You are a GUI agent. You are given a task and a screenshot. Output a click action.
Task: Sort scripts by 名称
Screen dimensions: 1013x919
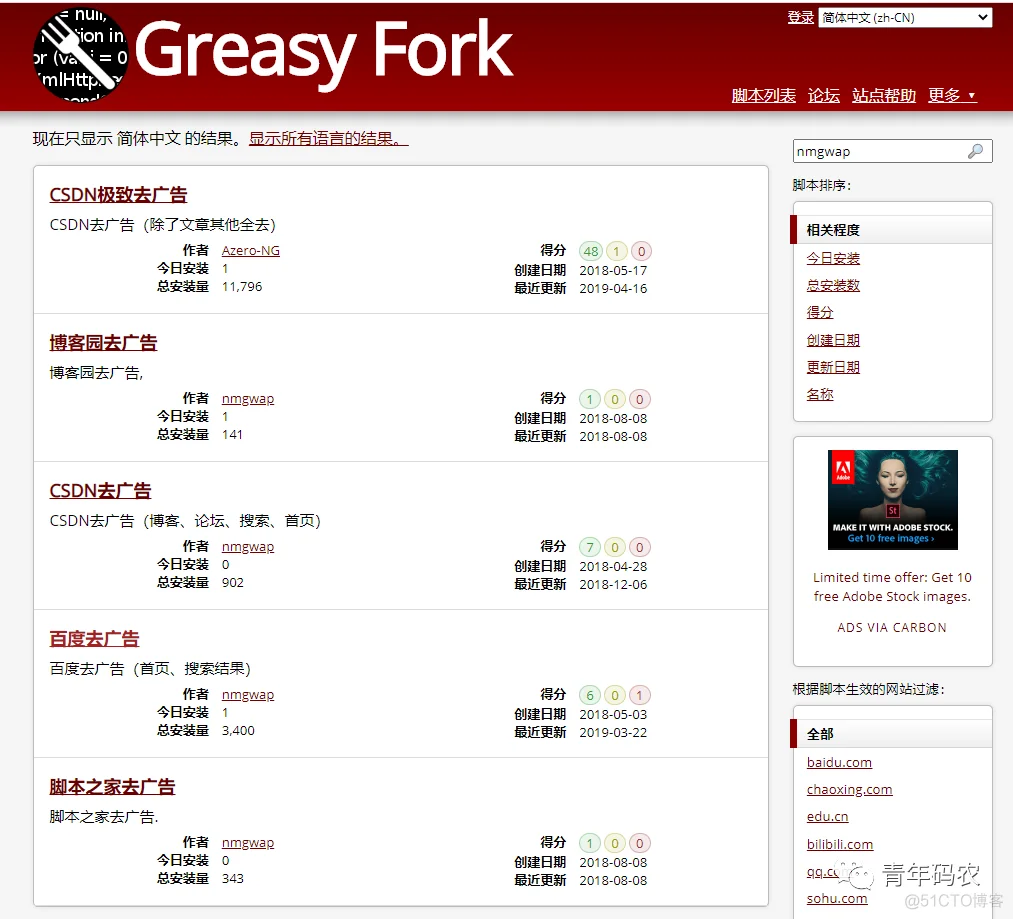click(x=820, y=394)
